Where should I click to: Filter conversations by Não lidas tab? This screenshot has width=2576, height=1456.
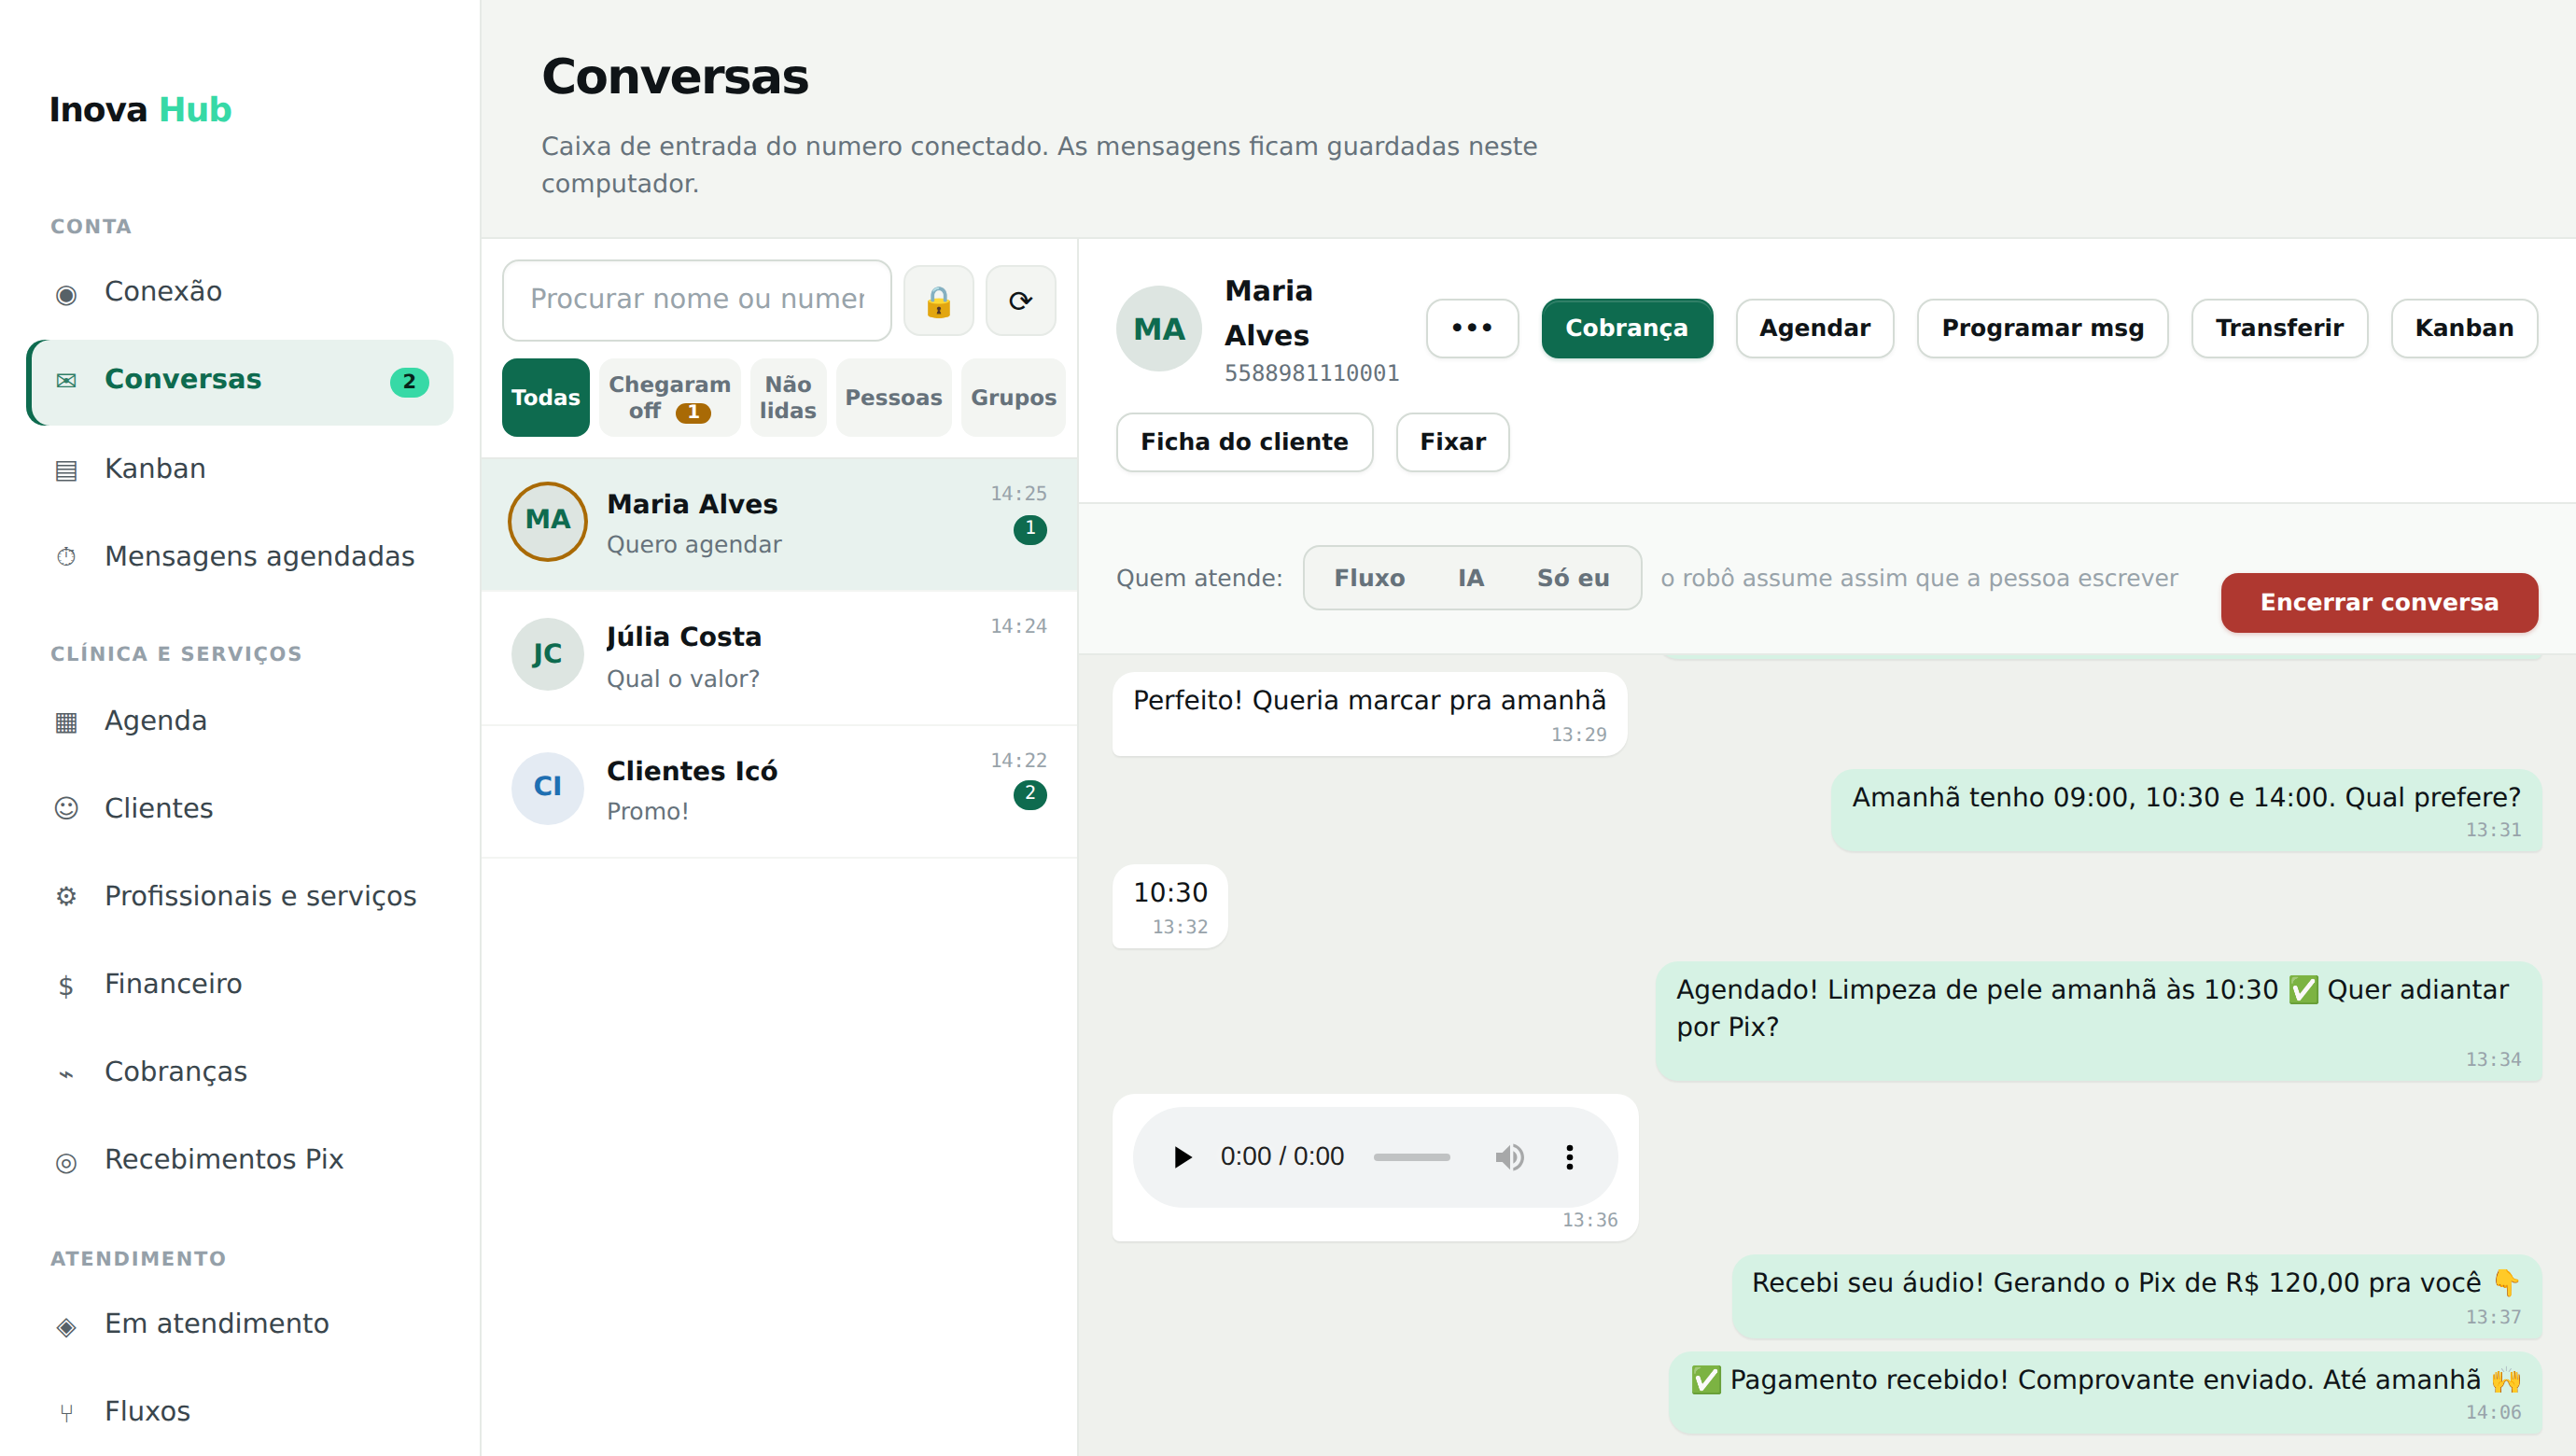click(x=787, y=397)
